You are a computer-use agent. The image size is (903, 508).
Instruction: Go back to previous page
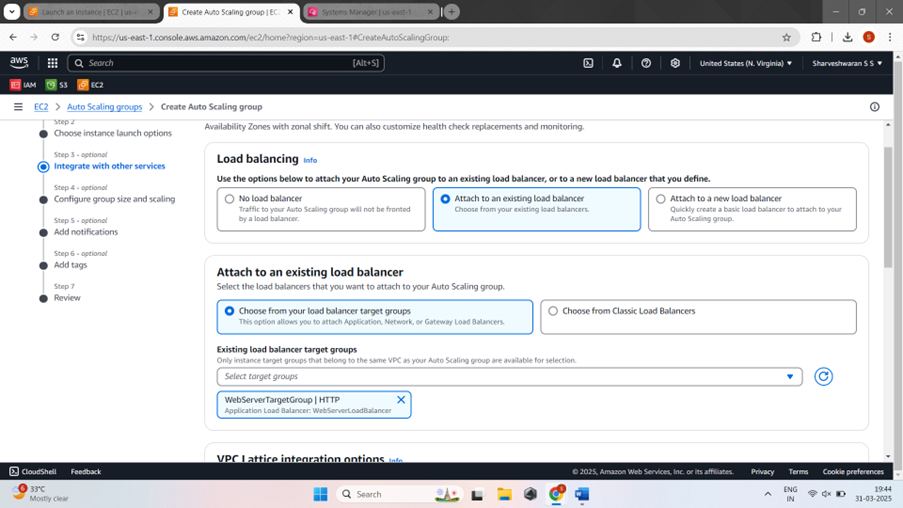[x=13, y=37]
